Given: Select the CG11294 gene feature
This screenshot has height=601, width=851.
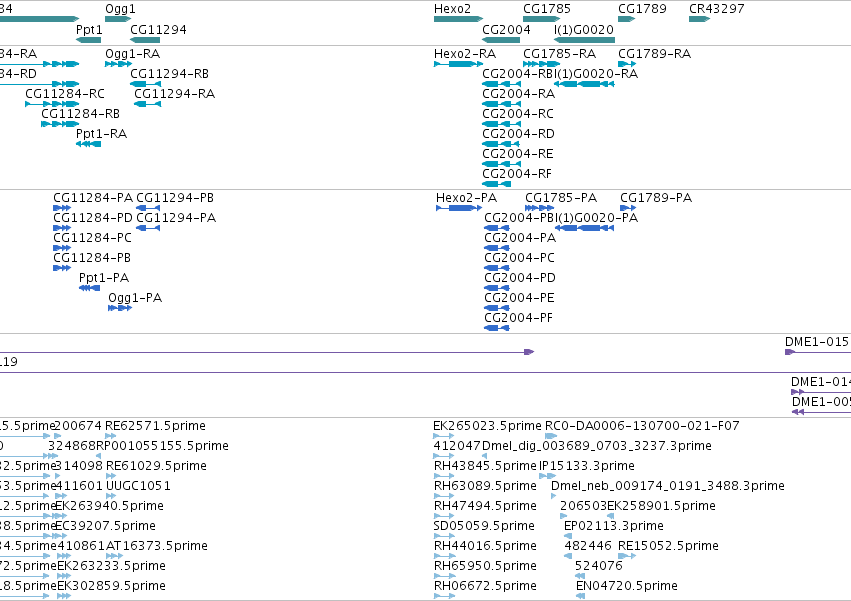Looking at the screenshot, I should click(145, 40).
